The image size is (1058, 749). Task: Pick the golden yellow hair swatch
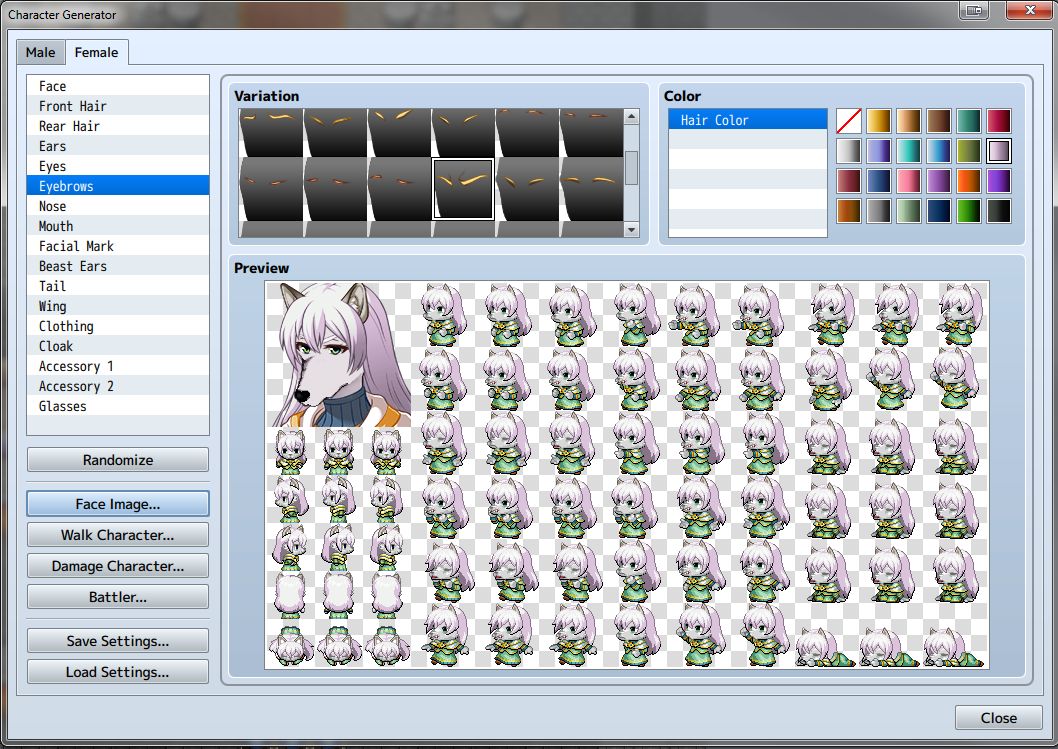coord(879,121)
